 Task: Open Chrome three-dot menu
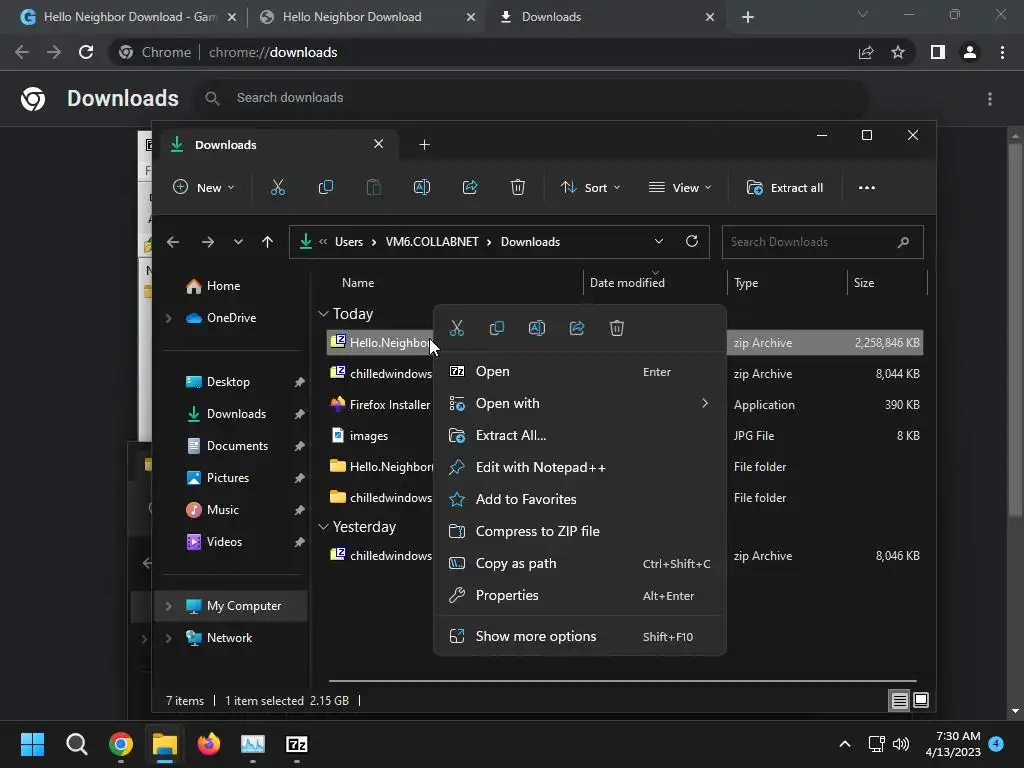(1002, 52)
